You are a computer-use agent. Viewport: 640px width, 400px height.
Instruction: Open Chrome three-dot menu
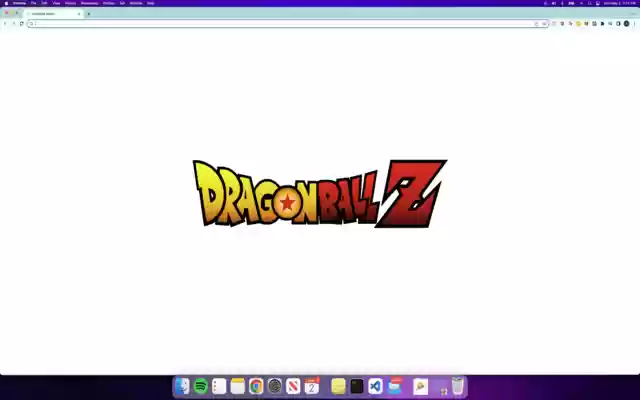(x=634, y=24)
